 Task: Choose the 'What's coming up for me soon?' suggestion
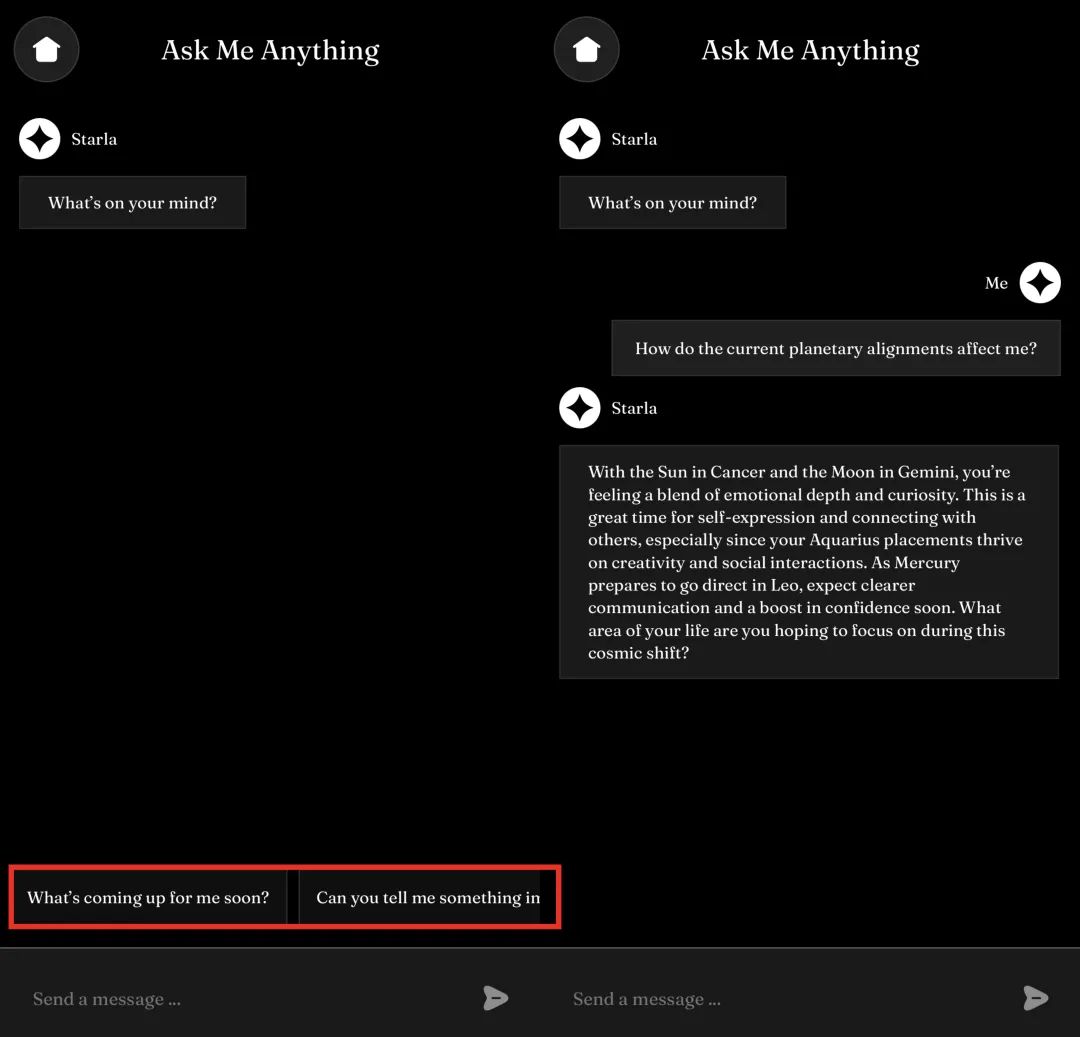point(149,897)
